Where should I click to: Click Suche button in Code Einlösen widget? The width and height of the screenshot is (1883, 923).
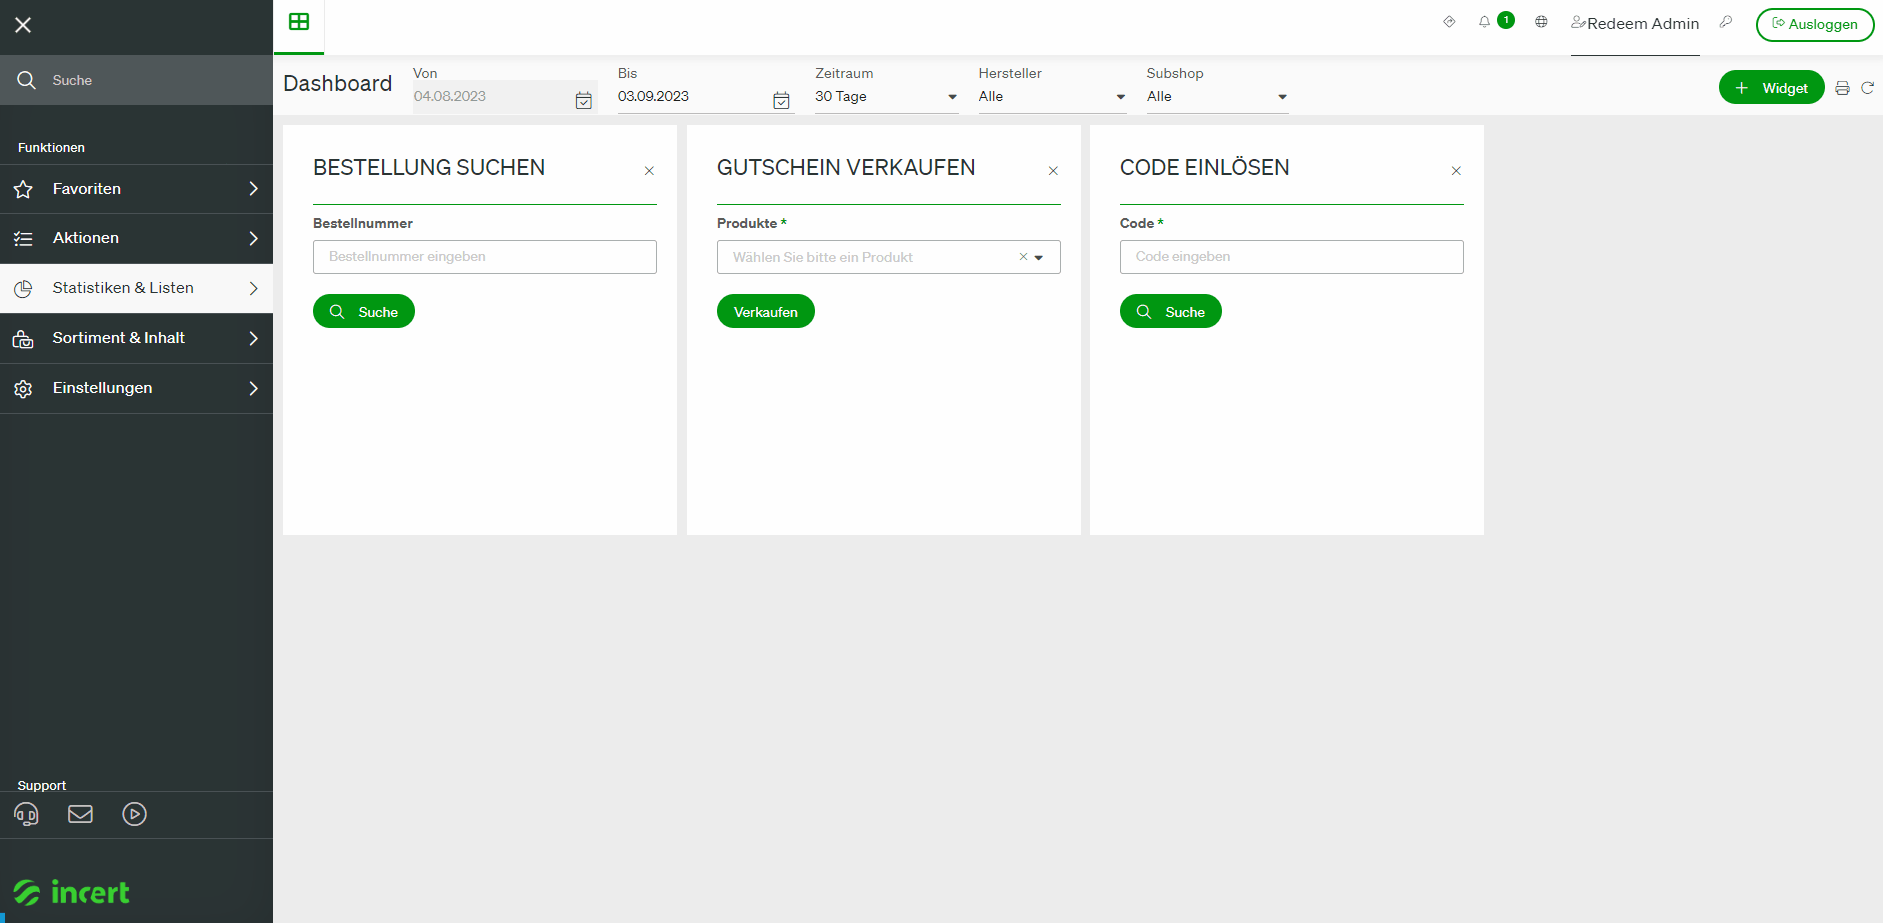(1171, 312)
